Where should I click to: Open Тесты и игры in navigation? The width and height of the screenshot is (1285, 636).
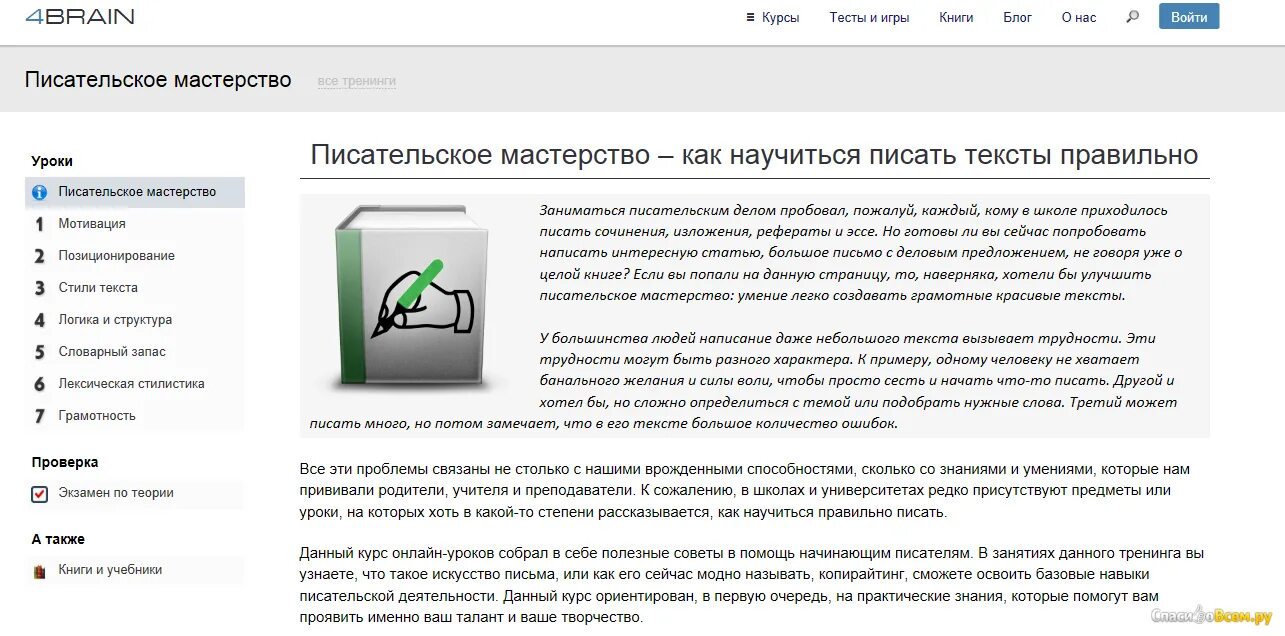(869, 17)
